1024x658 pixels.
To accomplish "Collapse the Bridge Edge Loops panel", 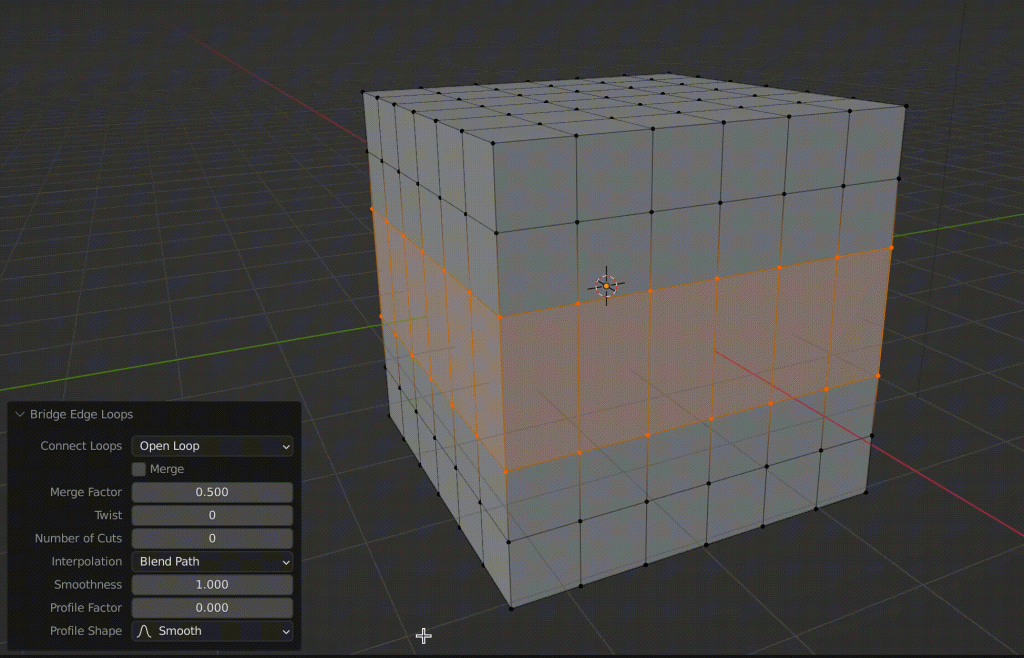I will tap(20, 414).
